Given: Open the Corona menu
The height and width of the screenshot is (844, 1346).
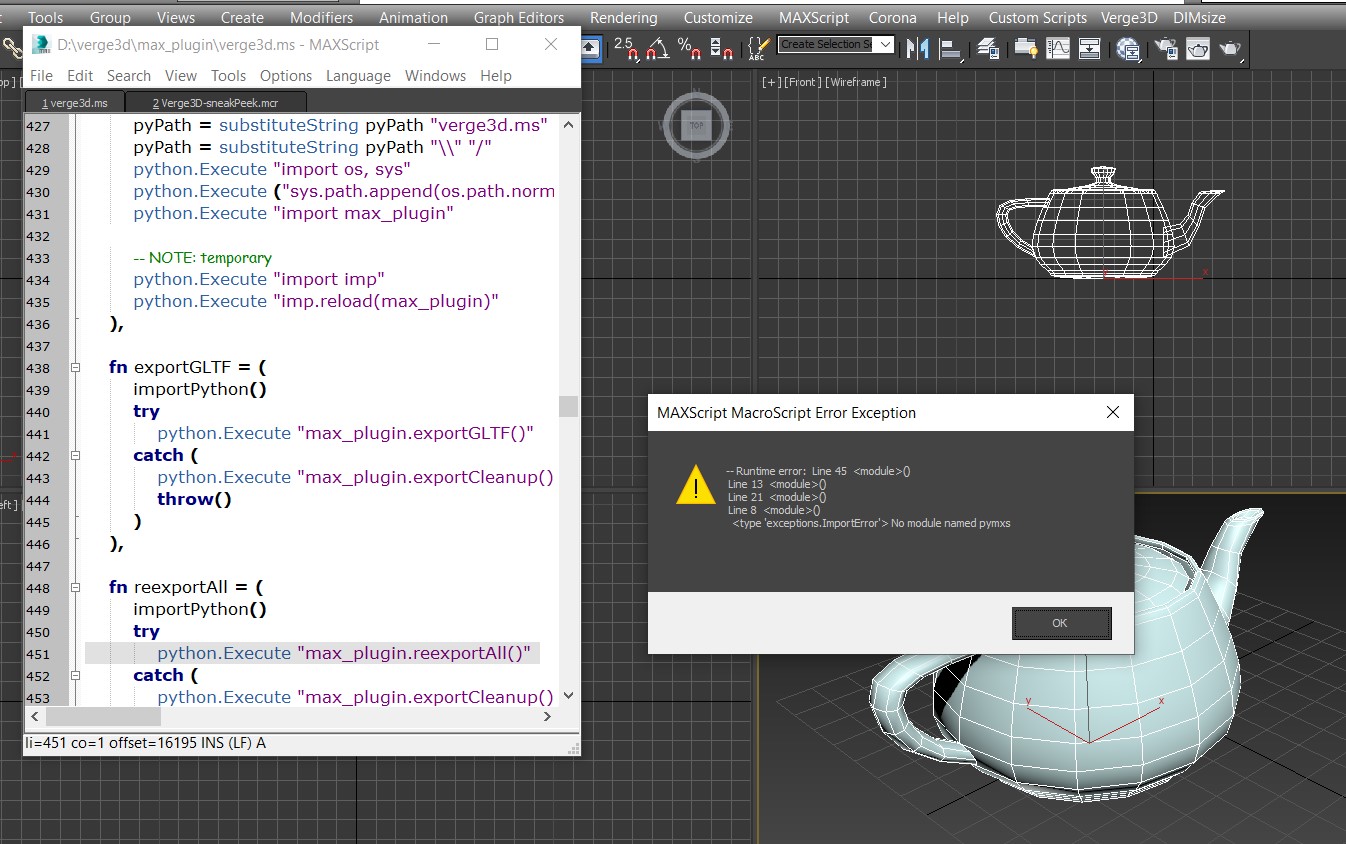Looking at the screenshot, I should click(x=892, y=18).
